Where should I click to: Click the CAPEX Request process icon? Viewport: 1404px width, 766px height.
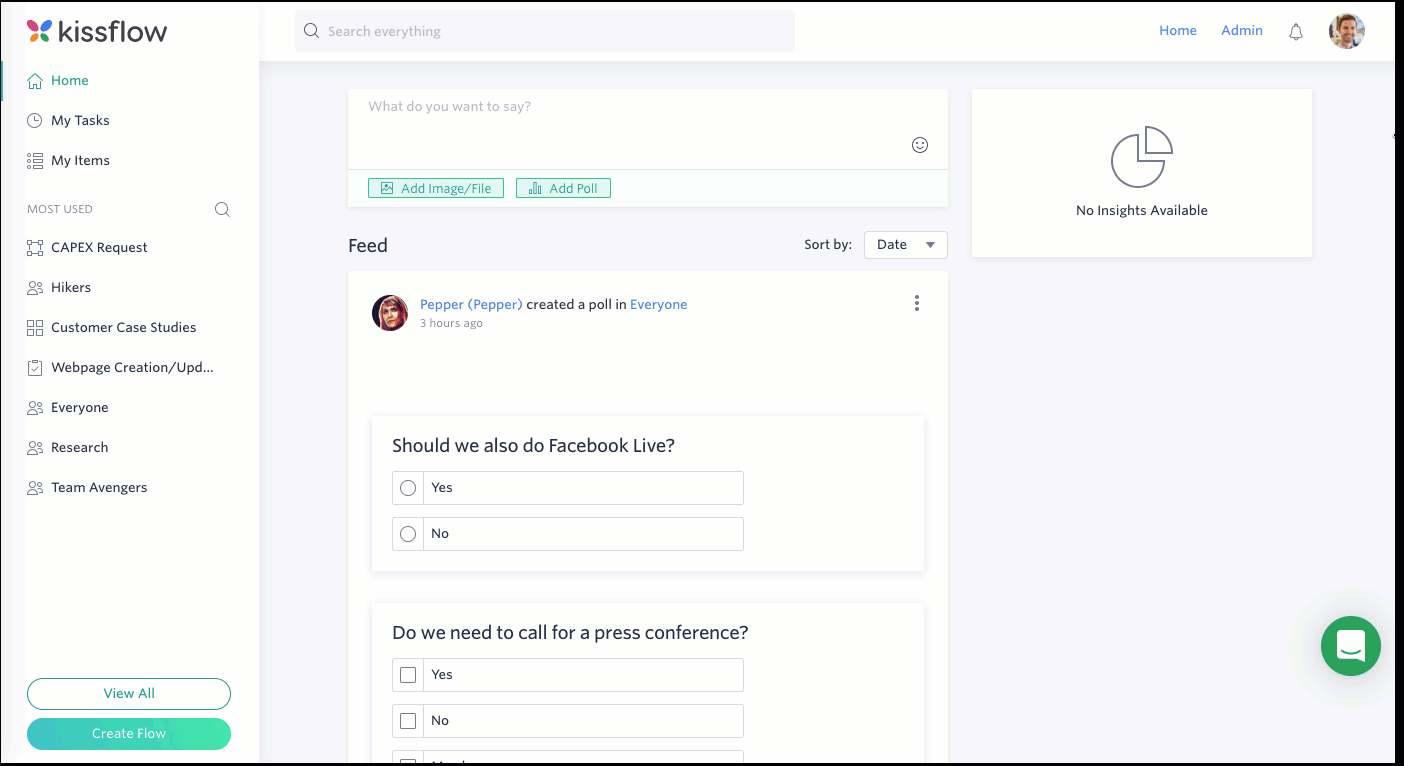(x=35, y=248)
